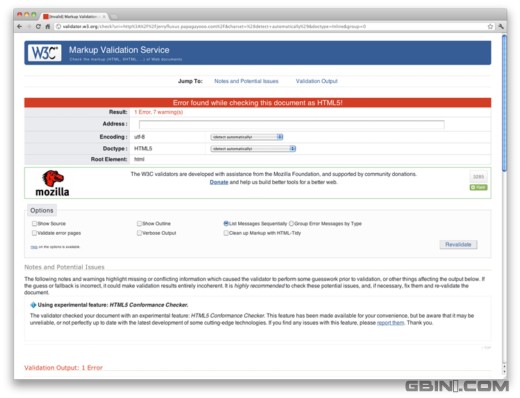Open the Doctype detect automatically dropdown
The height and width of the screenshot is (398, 520).
(x=253, y=149)
